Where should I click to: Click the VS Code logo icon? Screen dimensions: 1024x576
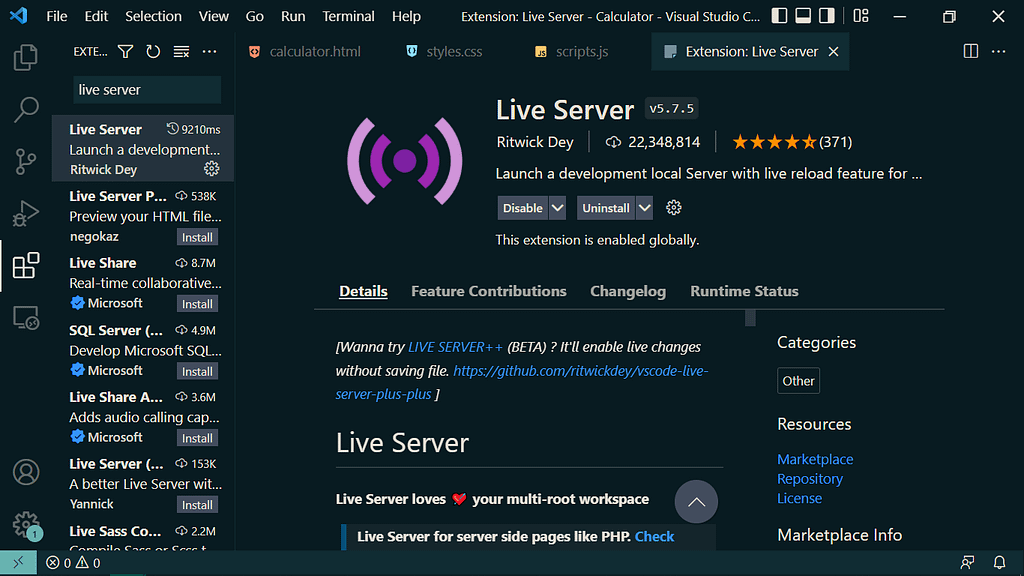(18, 16)
